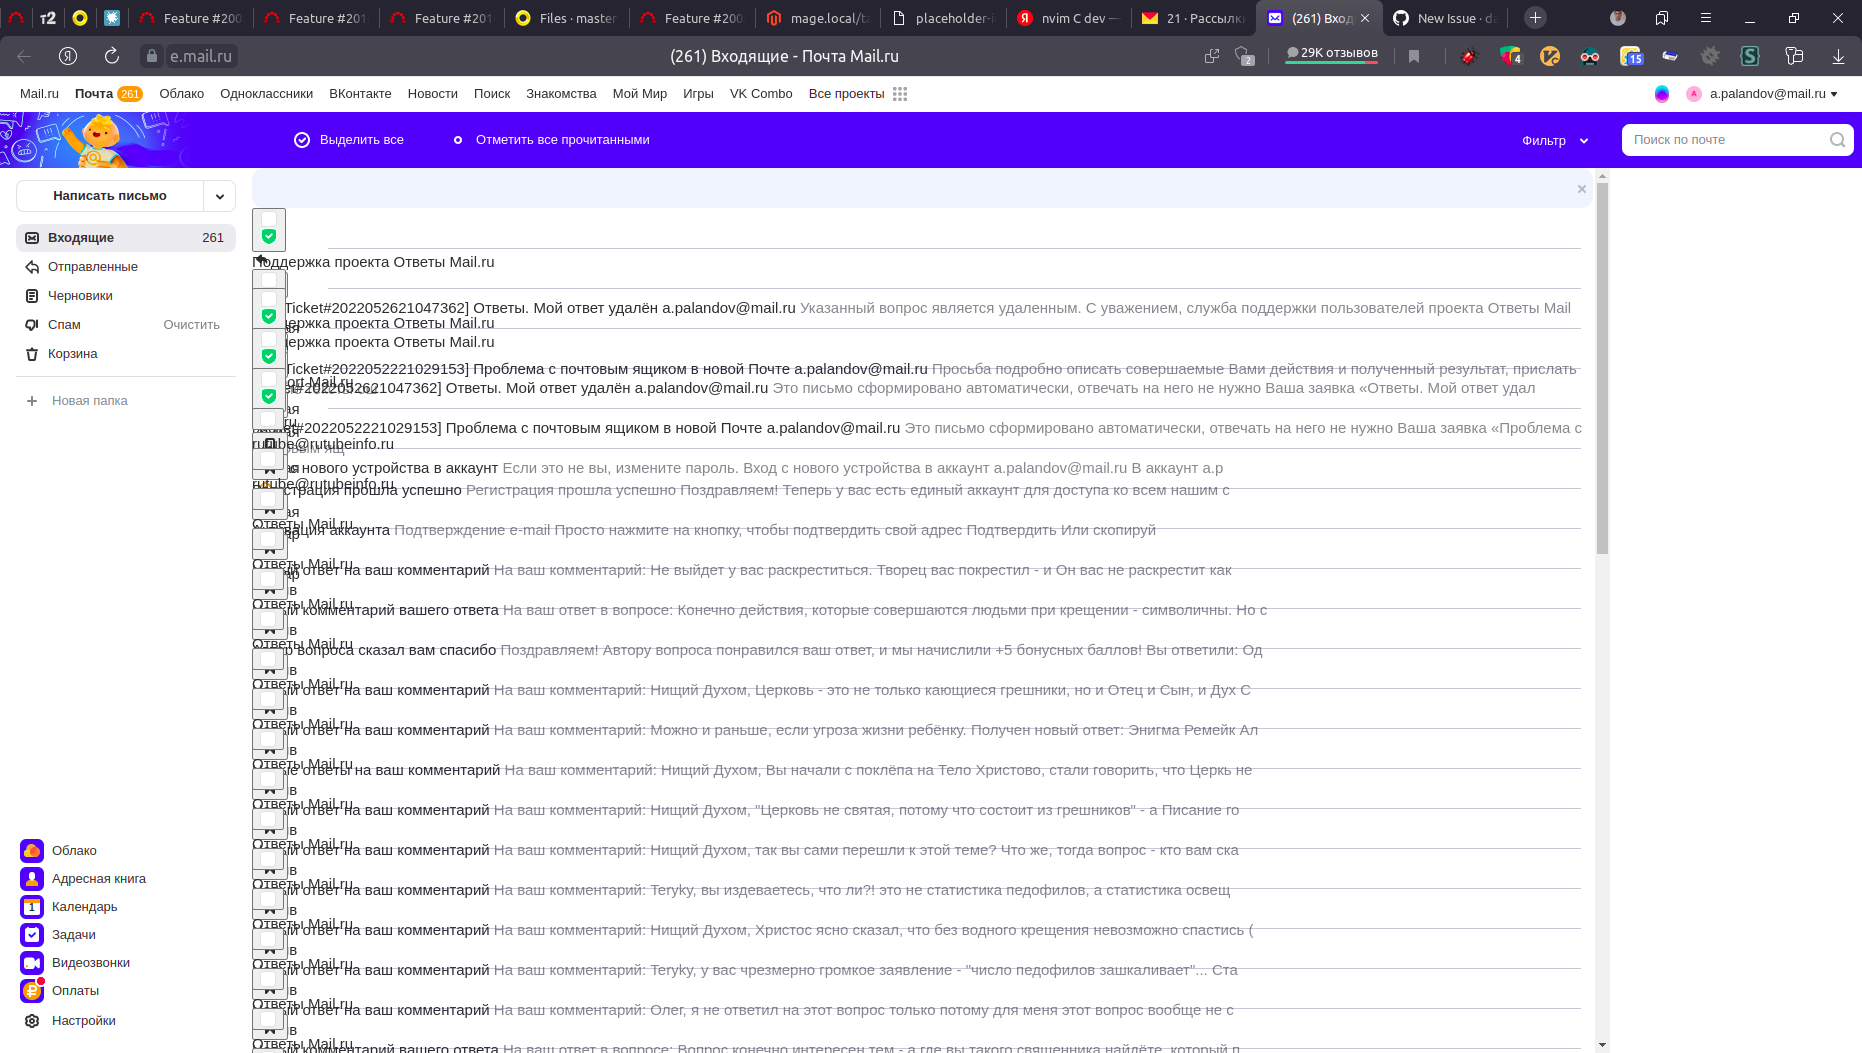This screenshot has width=1862, height=1053.
Task: Close the banner with the X button
Action: pos(1582,189)
